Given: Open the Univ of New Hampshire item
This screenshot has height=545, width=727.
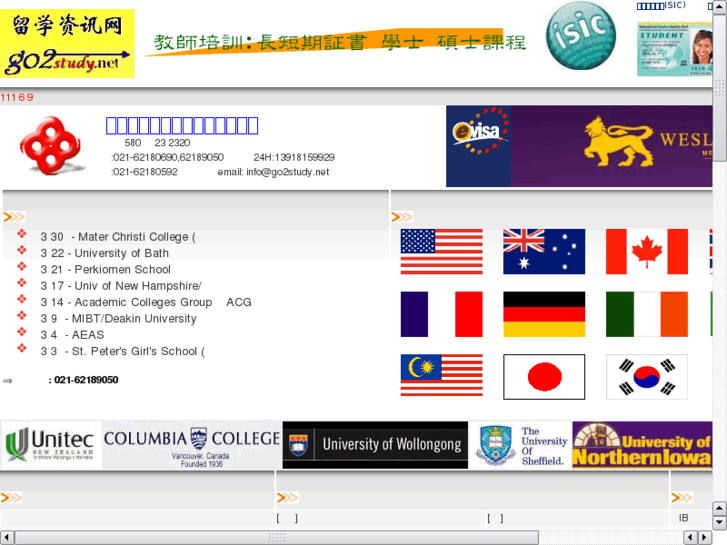Looking at the screenshot, I should click(x=121, y=286).
